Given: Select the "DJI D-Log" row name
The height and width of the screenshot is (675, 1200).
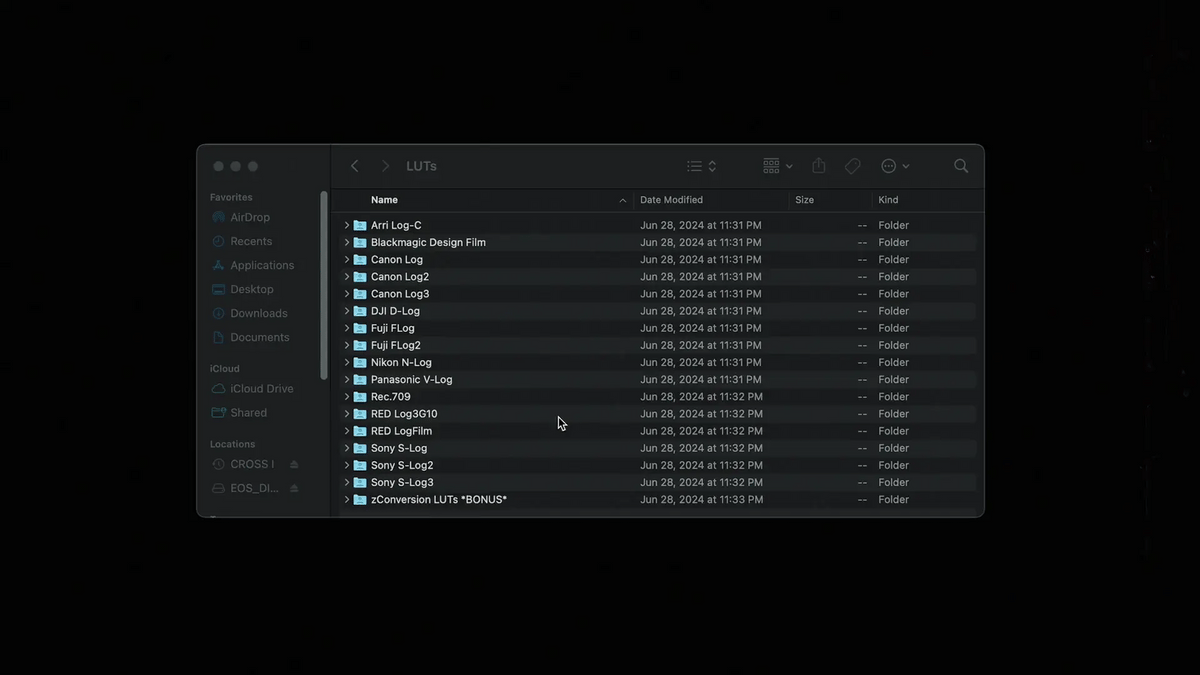Looking at the screenshot, I should (395, 311).
